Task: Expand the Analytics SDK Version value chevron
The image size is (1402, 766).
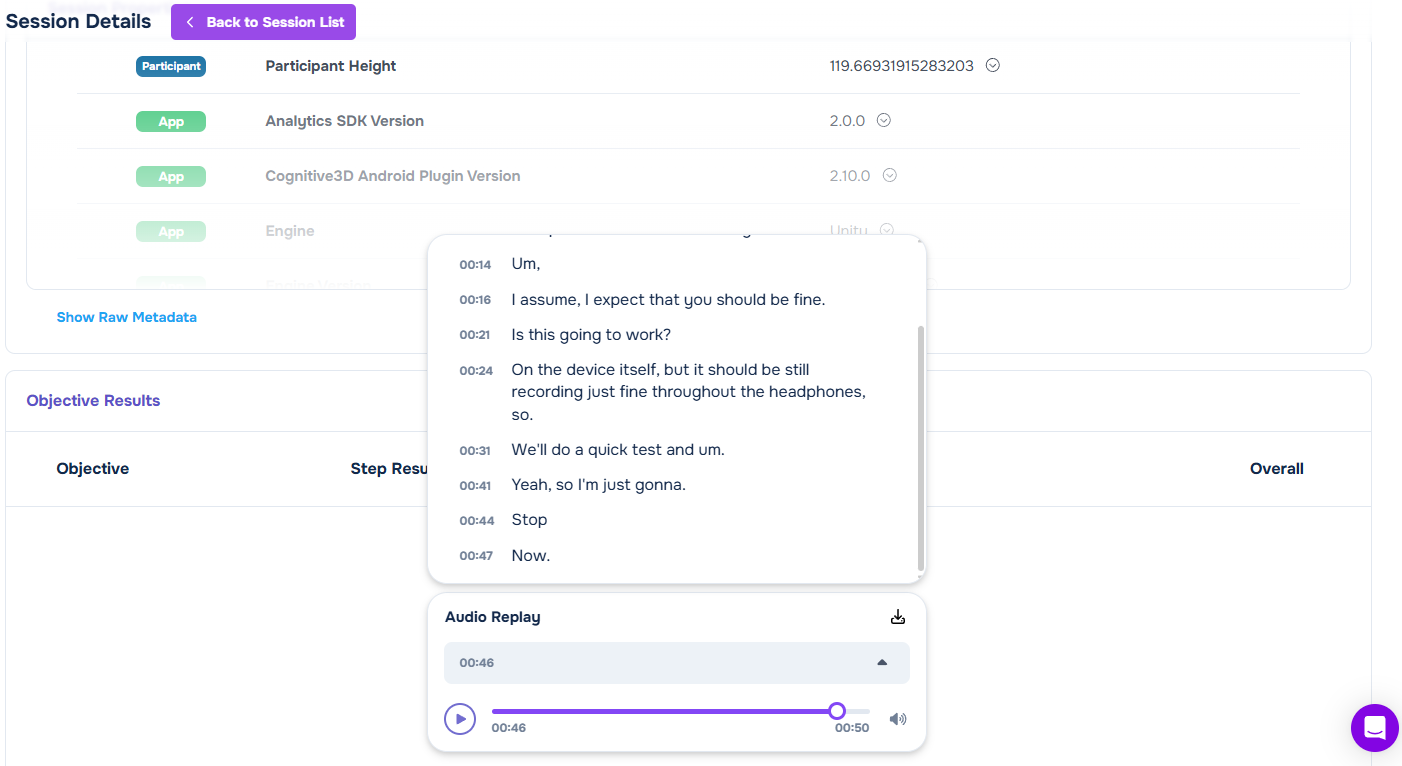Action: (x=884, y=120)
